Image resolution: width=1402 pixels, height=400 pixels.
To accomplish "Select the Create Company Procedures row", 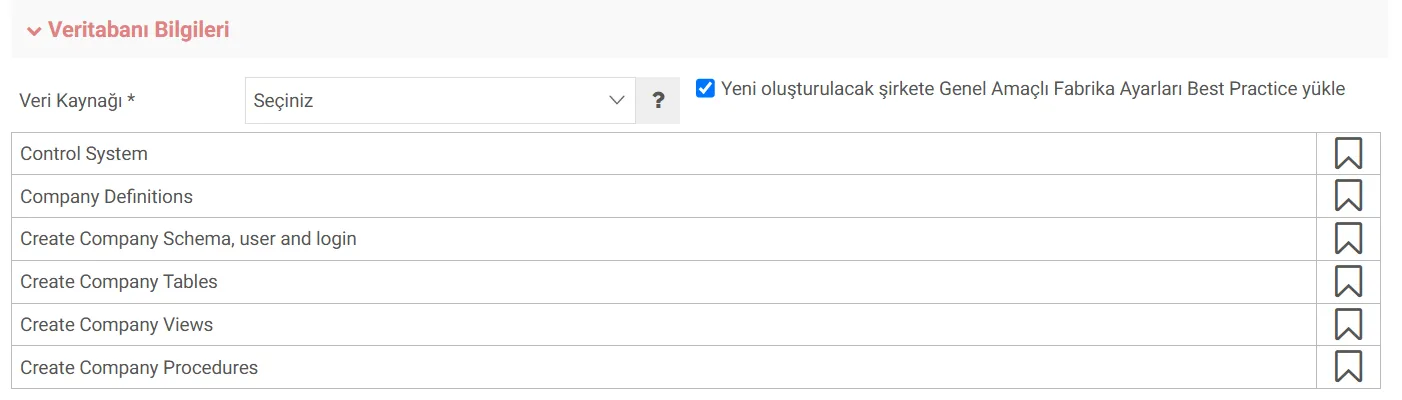I will (664, 367).
